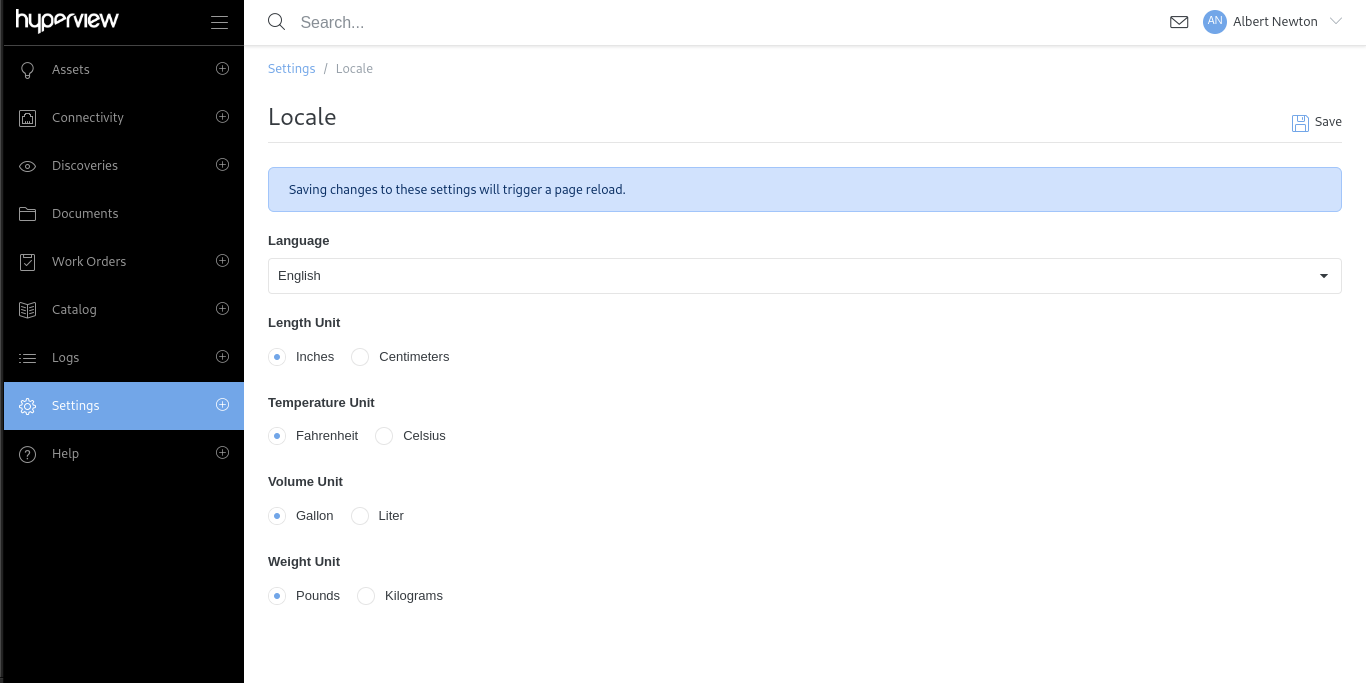Expand the Logs submenu plus

click(x=223, y=357)
